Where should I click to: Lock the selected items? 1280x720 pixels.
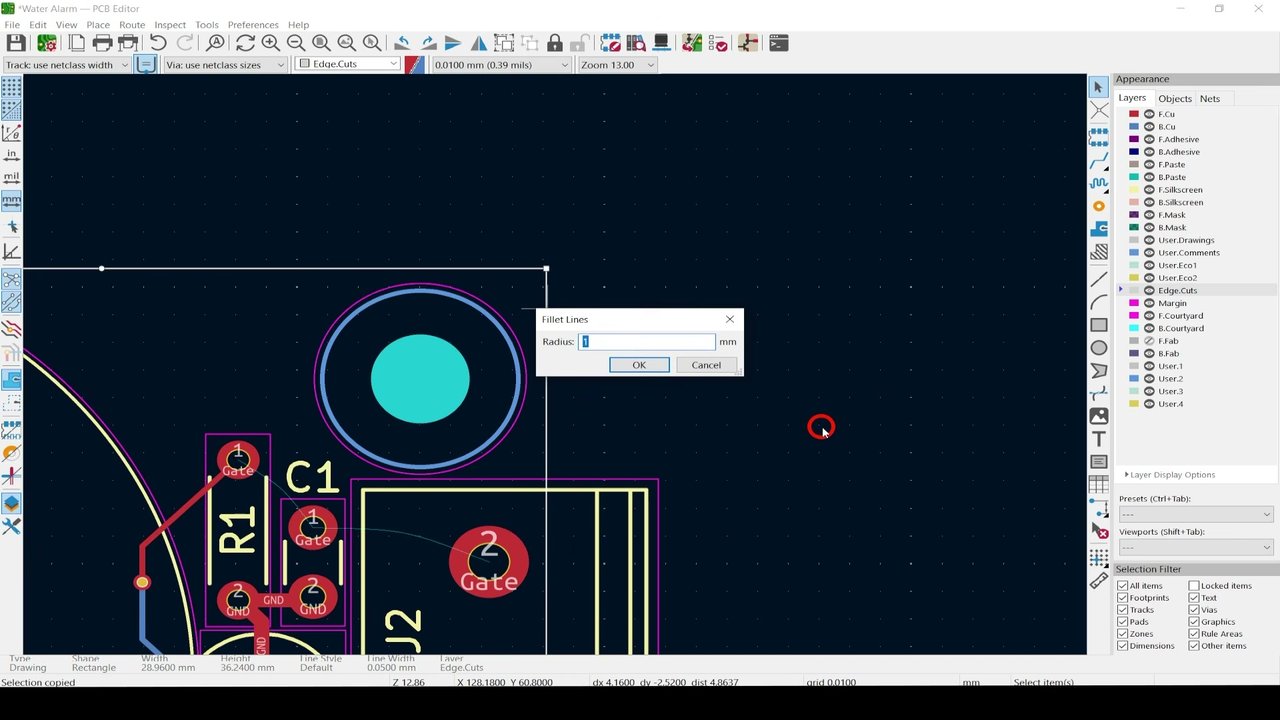tap(554, 43)
